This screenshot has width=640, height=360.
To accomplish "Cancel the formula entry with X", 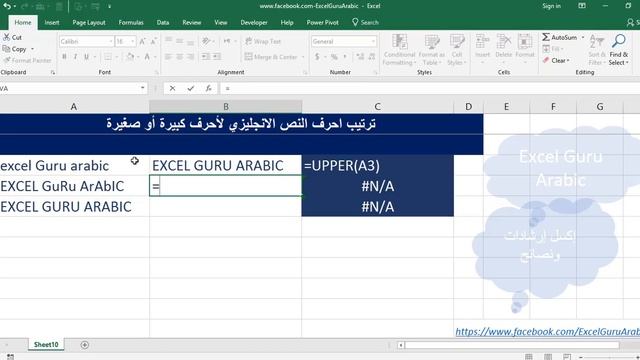I will click(x=172, y=88).
